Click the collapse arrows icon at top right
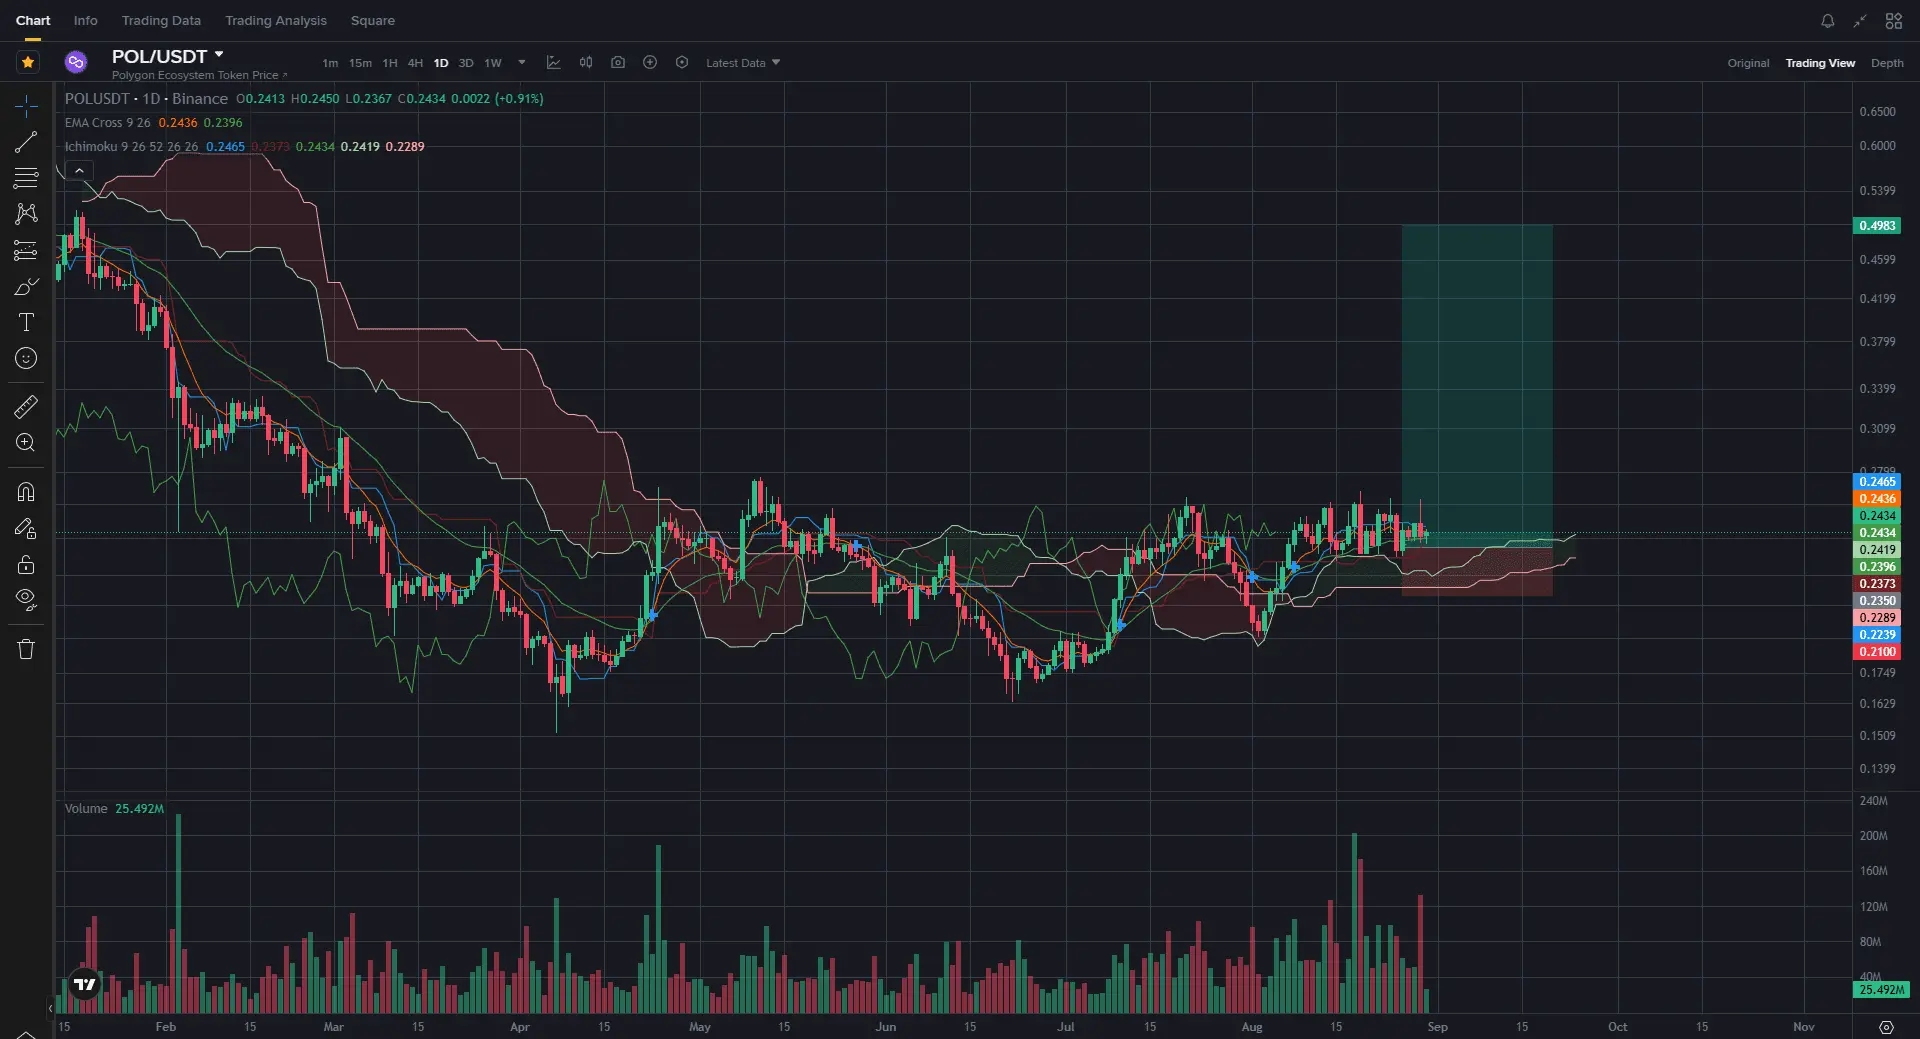 coord(1860,21)
